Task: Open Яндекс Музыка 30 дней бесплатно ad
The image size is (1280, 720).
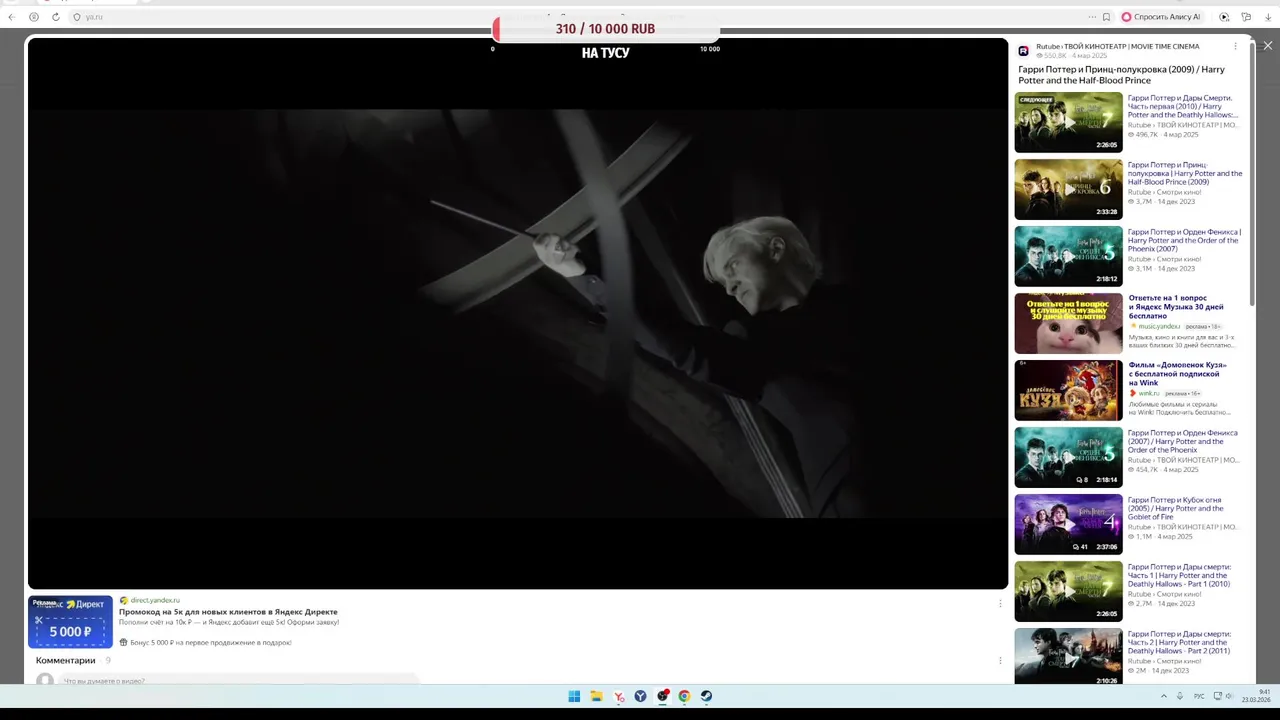Action: click(x=1176, y=307)
